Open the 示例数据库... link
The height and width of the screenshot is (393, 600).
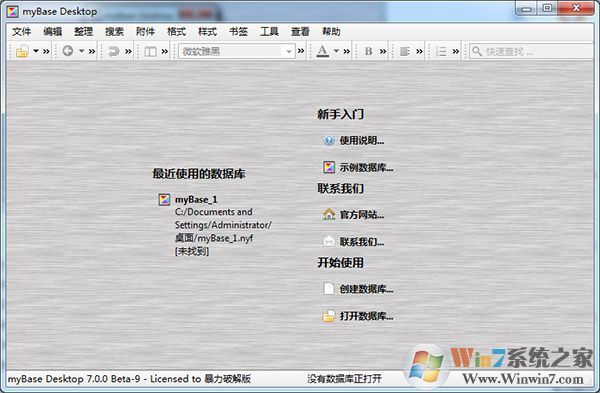367,168
